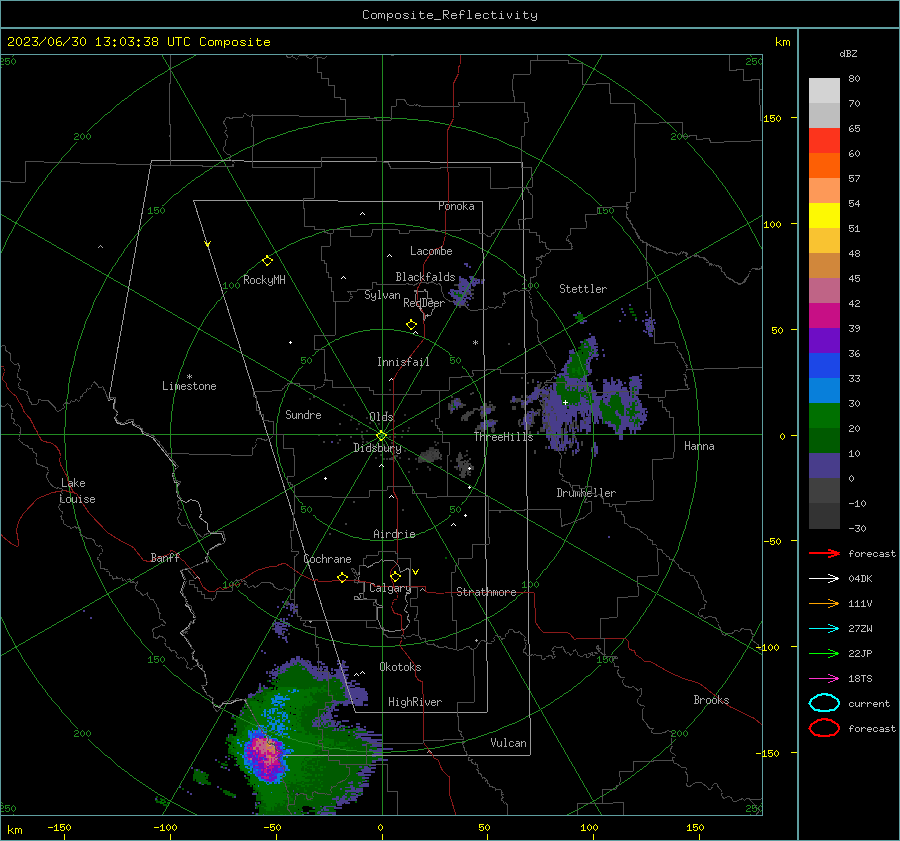Click the intense magenta storm core southwest of Okotoks

point(265,755)
